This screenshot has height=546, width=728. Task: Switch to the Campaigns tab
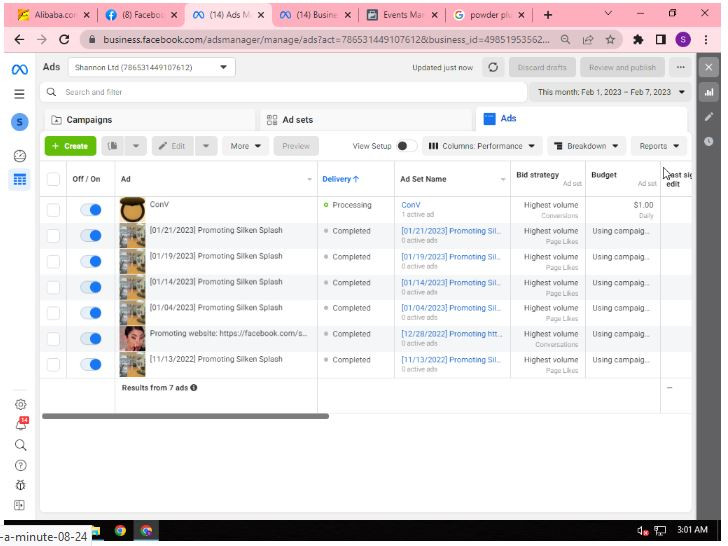pyautogui.click(x=150, y=120)
